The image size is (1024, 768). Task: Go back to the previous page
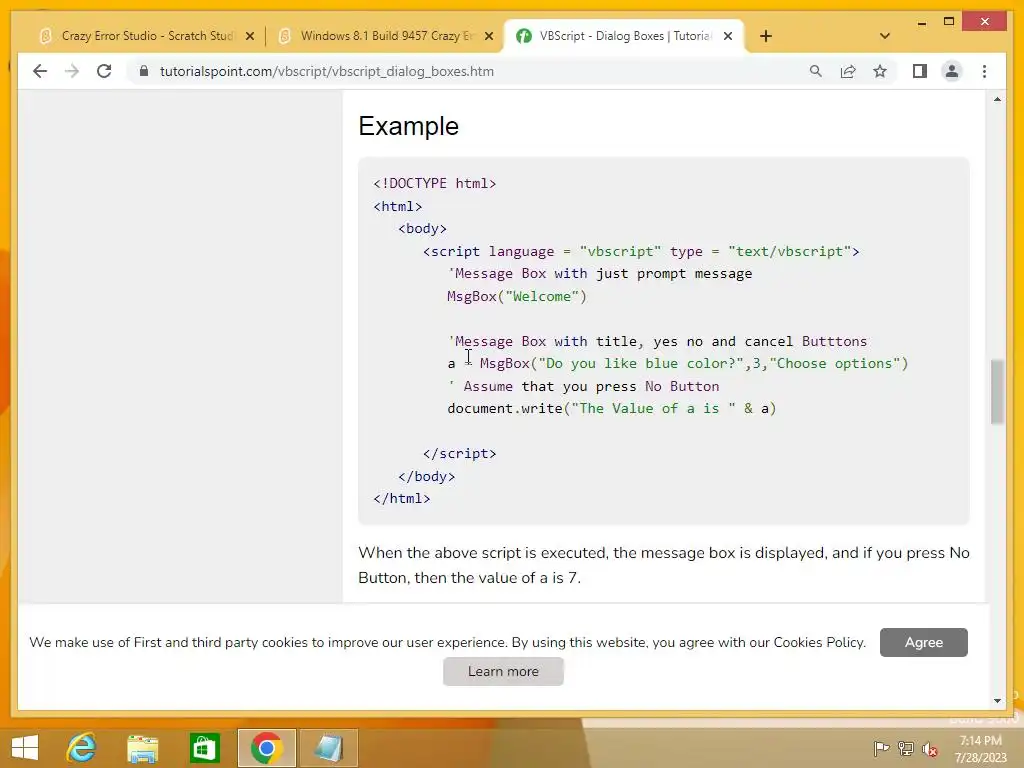(40, 71)
